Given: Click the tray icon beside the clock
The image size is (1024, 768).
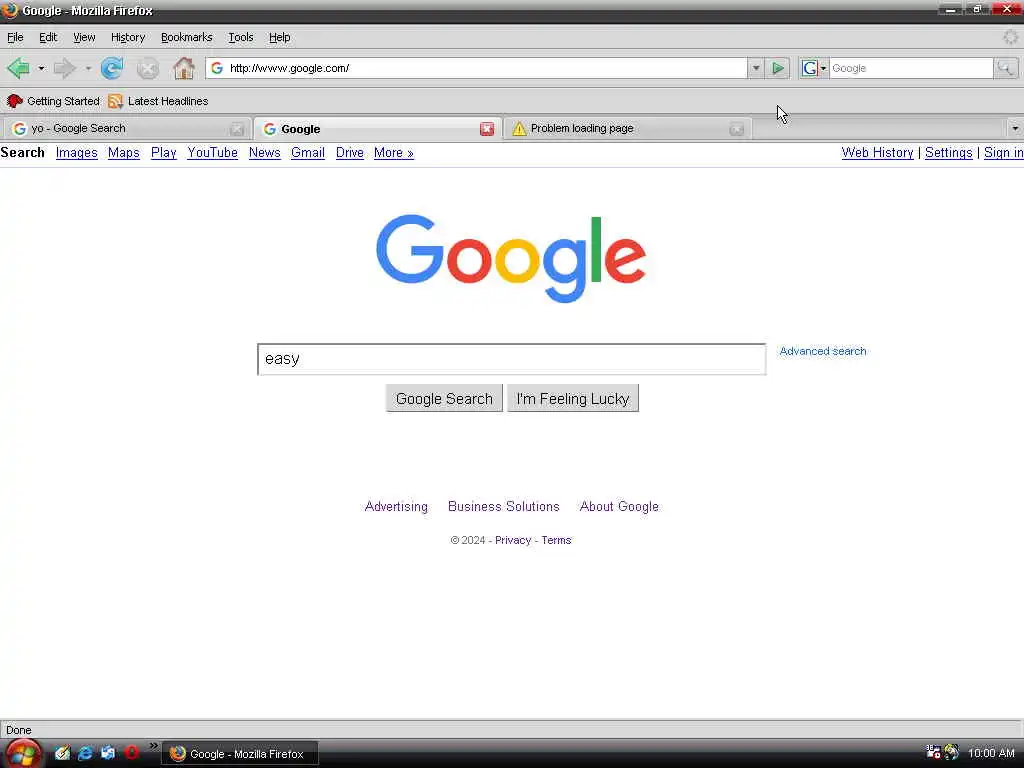Looking at the screenshot, I should coord(952,752).
